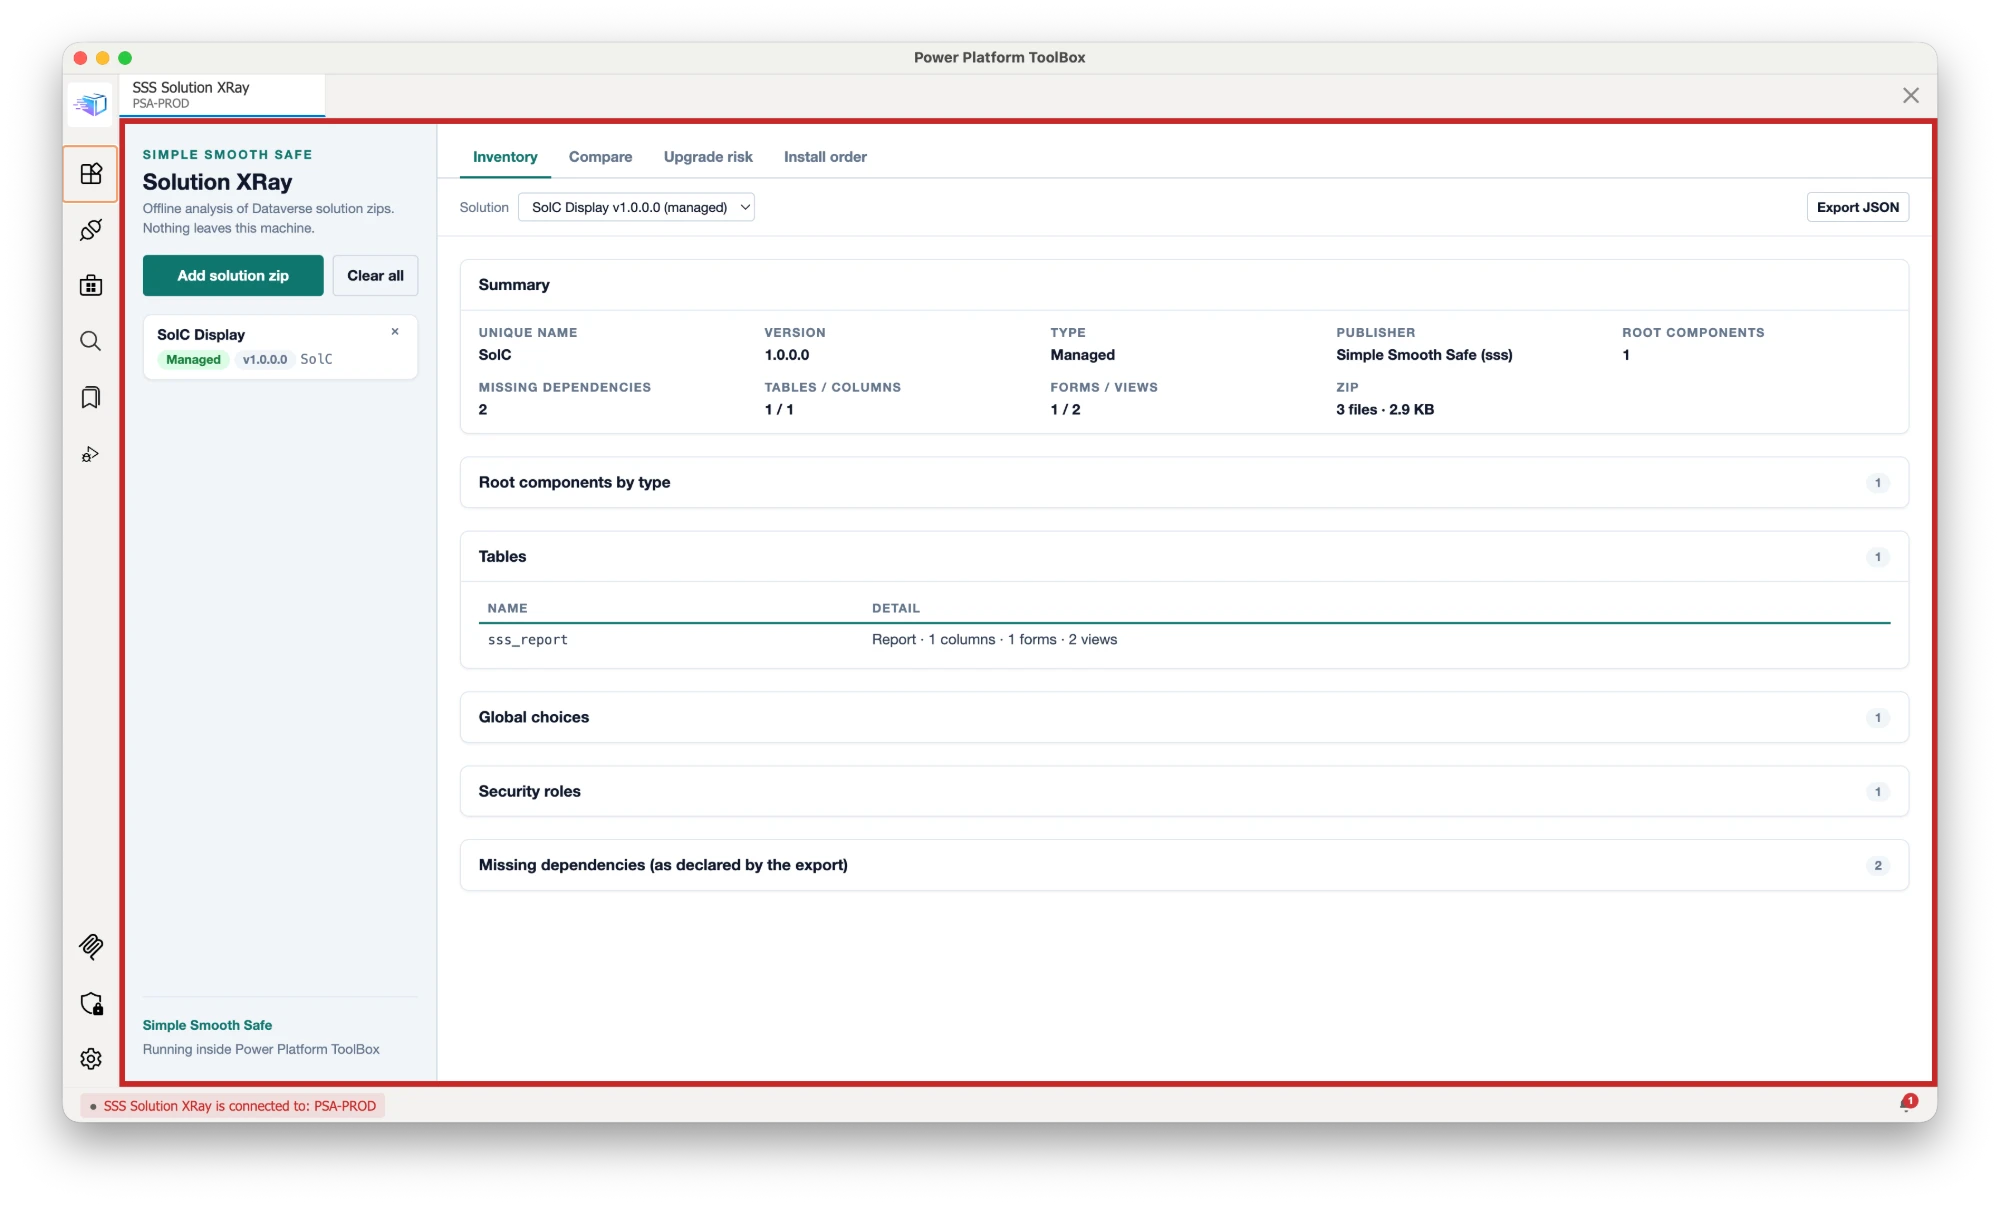The width and height of the screenshot is (2000, 1205).
Task: Click Add solution zip button
Action: tap(233, 275)
